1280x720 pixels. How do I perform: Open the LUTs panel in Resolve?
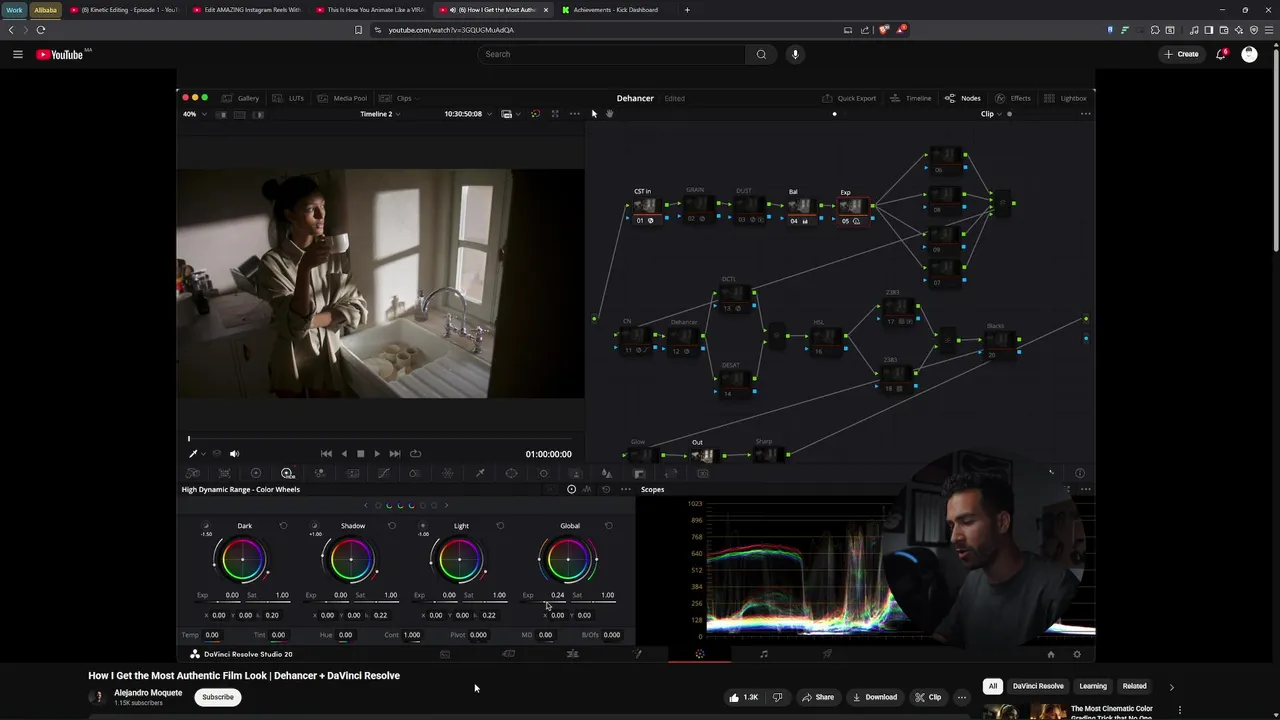tap(288, 98)
